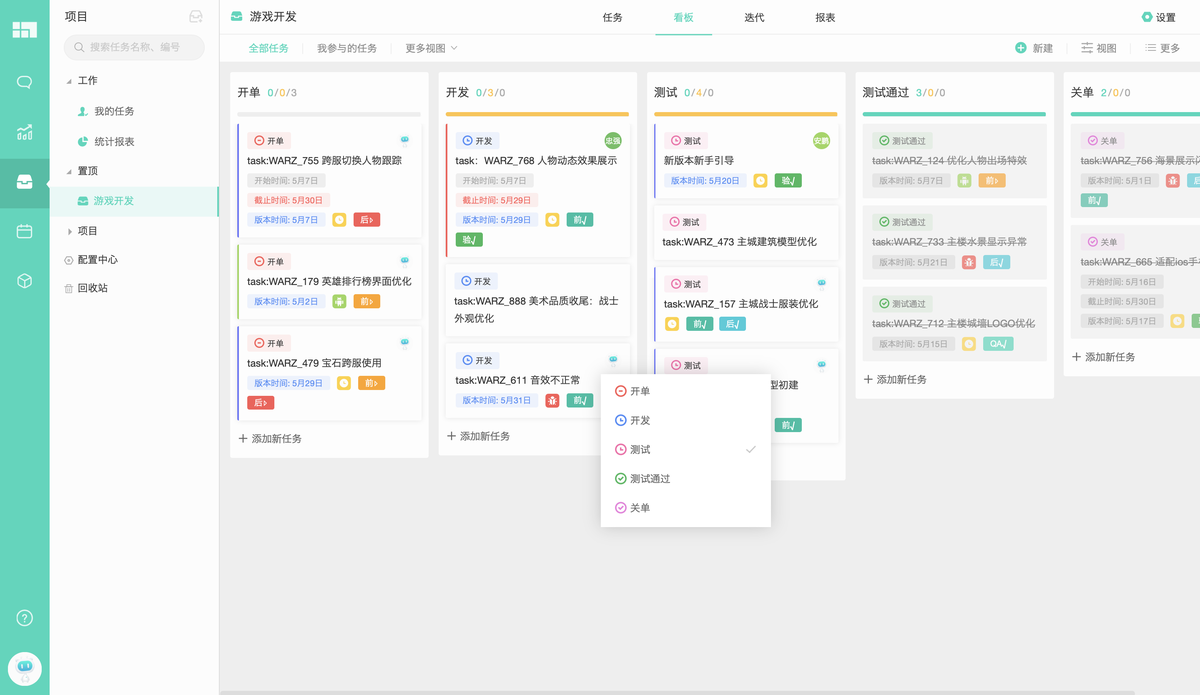Switch to the 报表 tab
The image size is (1200, 695).
click(x=825, y=18)
